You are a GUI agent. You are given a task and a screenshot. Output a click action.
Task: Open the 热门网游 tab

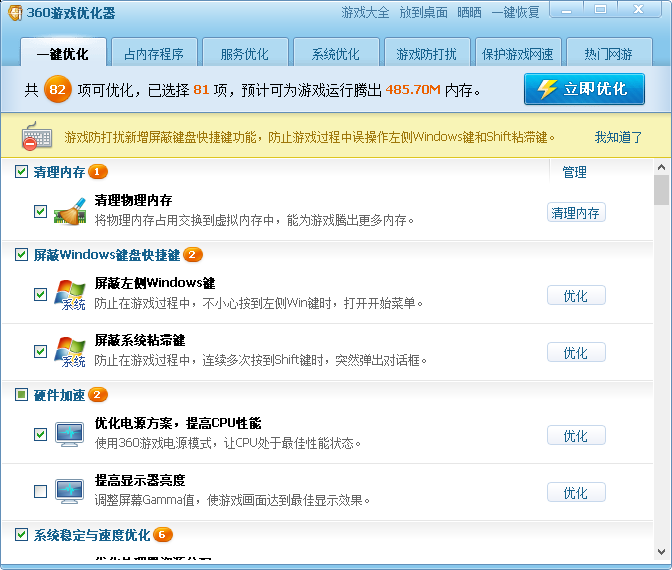tap(609, 53)
